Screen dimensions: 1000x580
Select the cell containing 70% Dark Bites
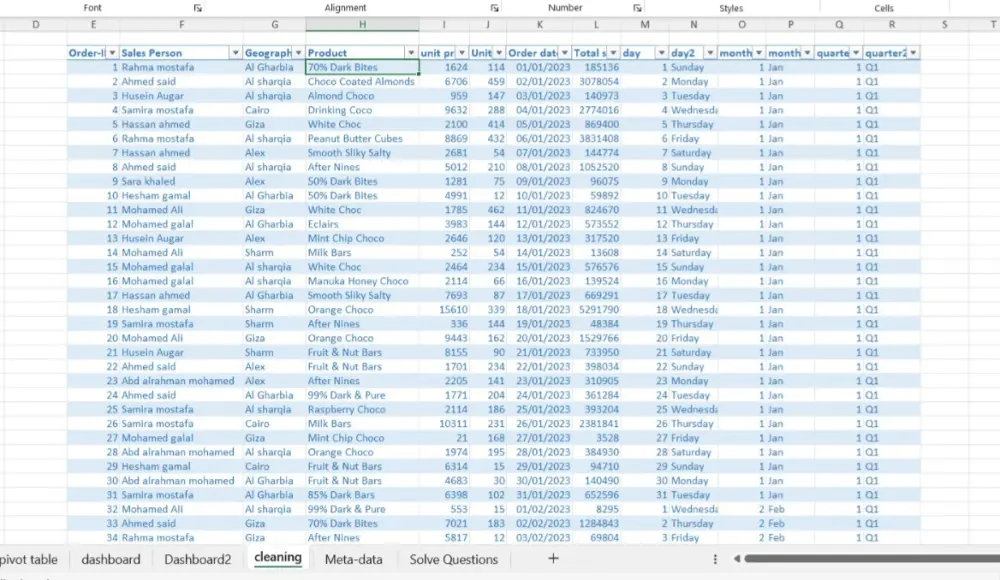coord(344,67)
